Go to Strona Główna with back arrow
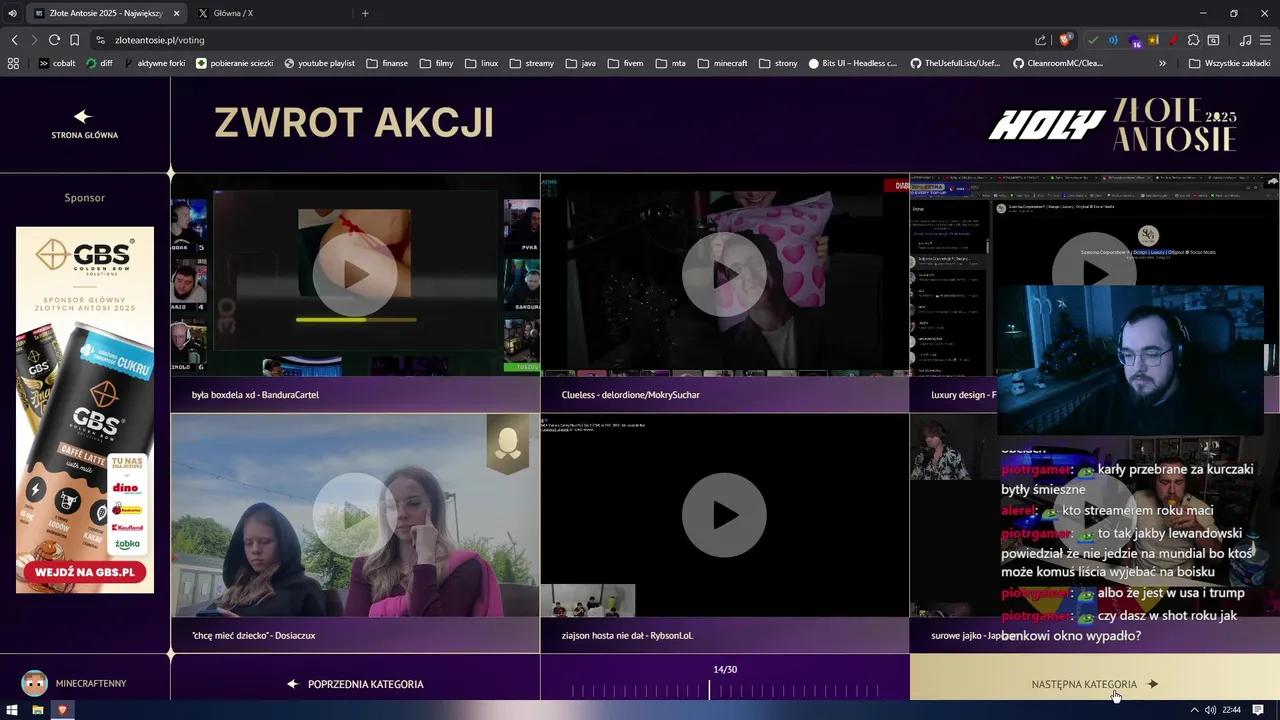The height and width of the screenshot is (720, 1280). pyautogui.click(x=84, y=124)
